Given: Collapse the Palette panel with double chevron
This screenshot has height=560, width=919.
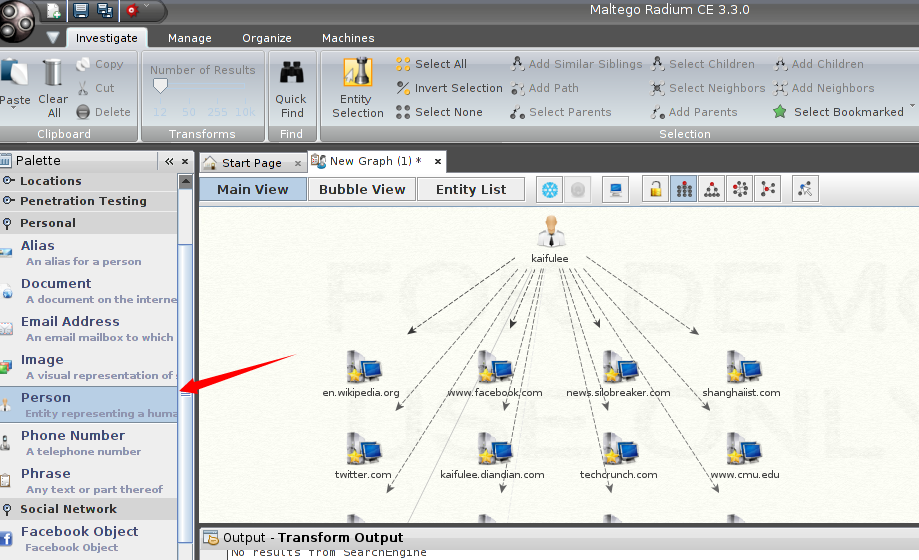Looking at the screenshot, I should click(169, 161).
